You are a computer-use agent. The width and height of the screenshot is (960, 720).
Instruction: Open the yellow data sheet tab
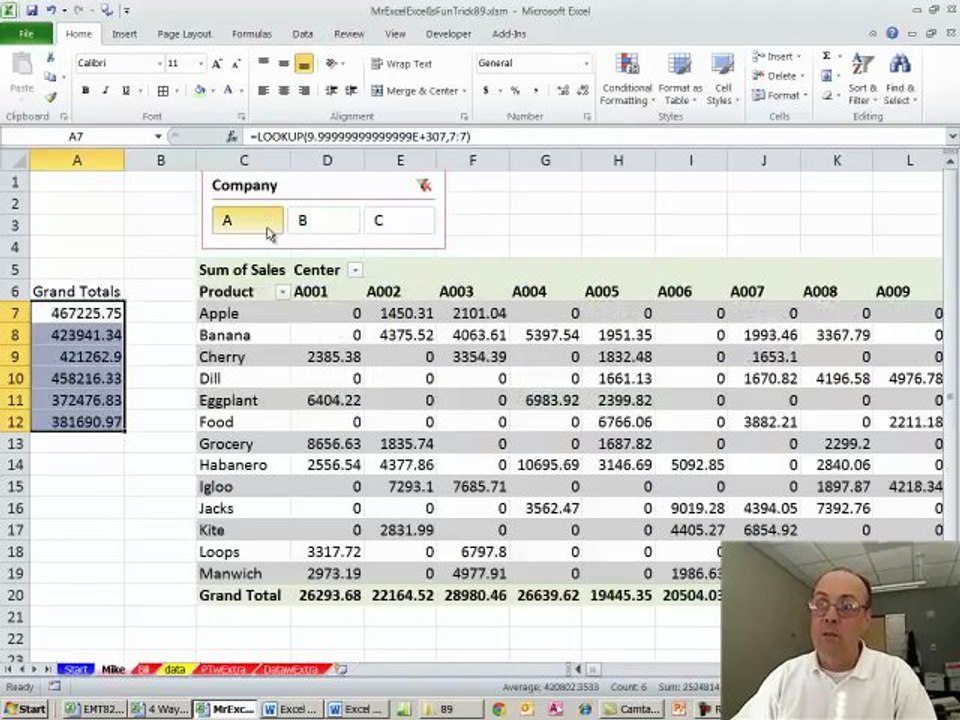pos(174,669)
